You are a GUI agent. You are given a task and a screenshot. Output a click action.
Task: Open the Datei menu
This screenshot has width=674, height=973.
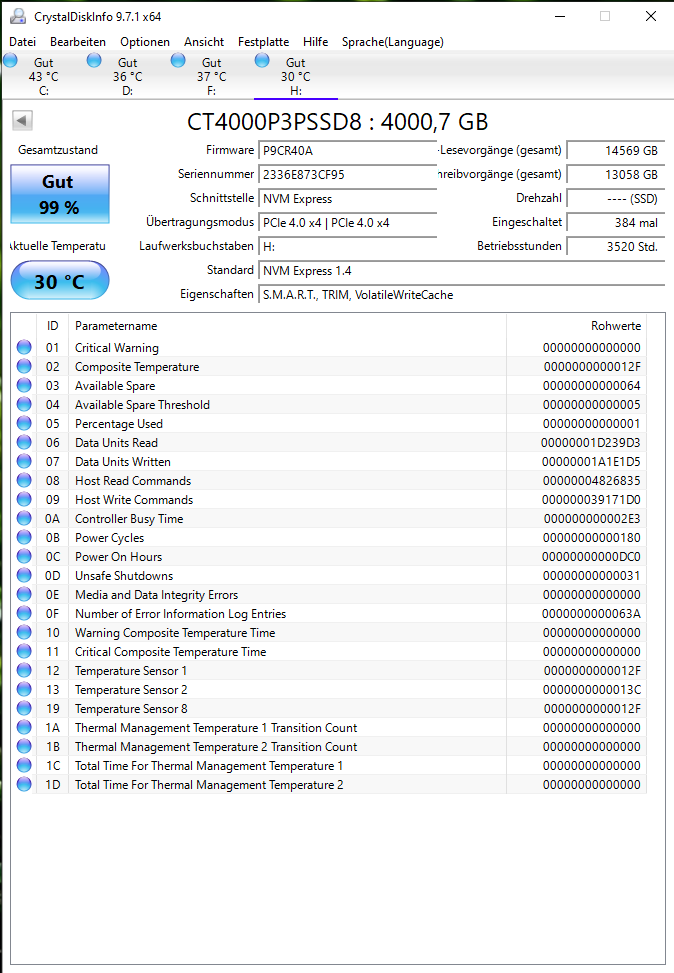[22, 42]
